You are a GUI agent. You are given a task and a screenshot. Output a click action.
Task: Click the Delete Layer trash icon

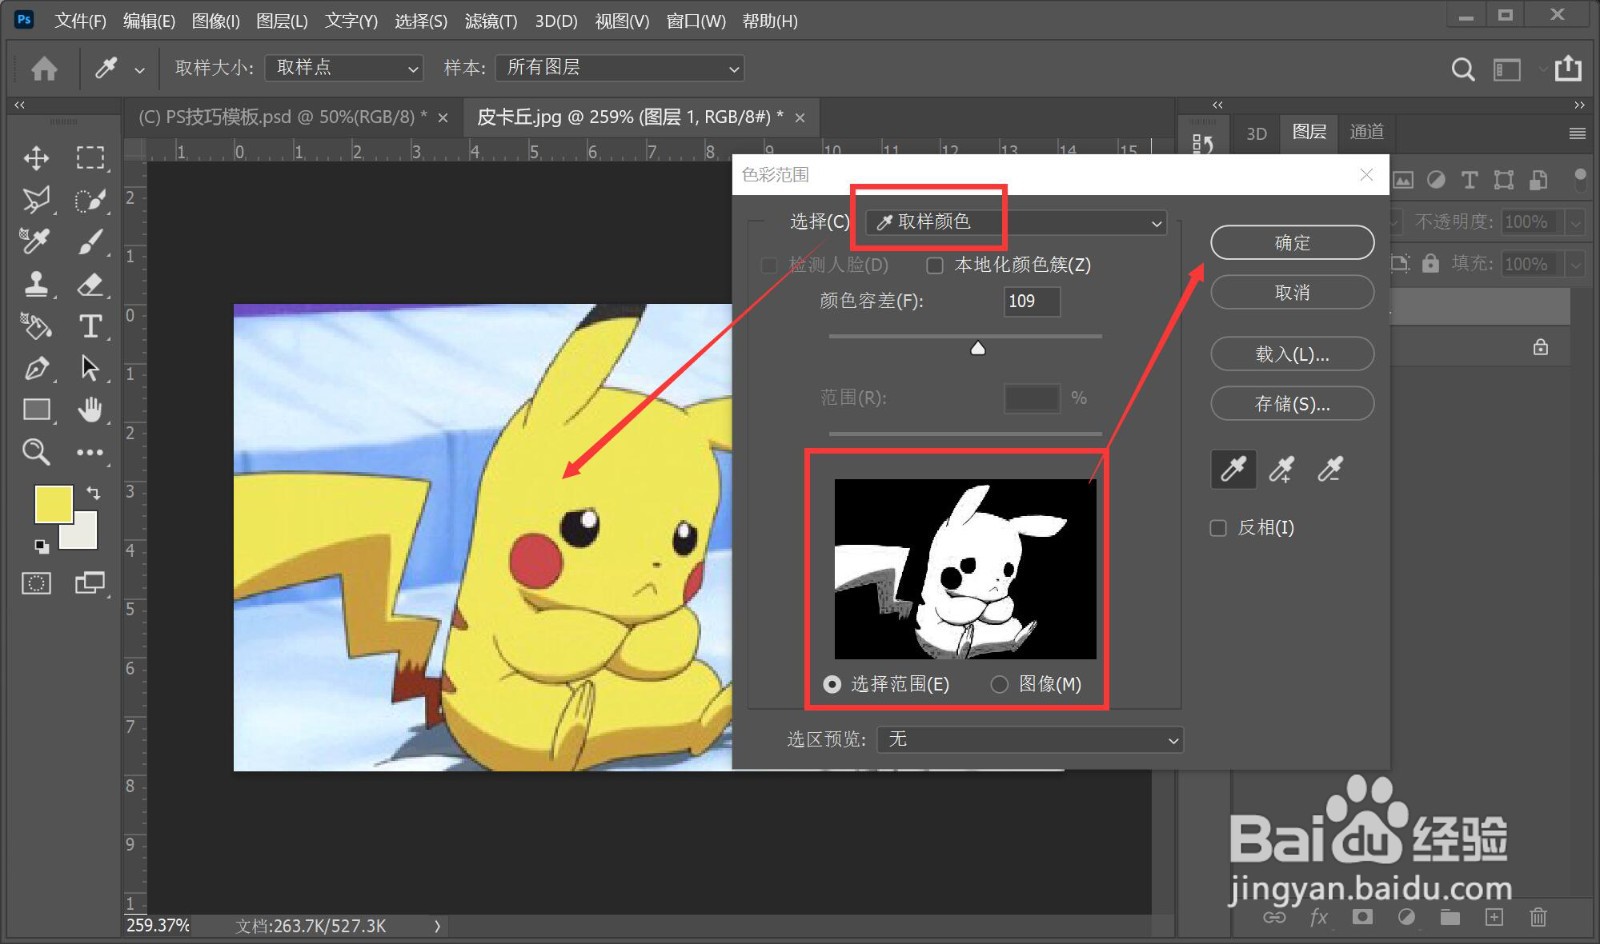point(1538,917)
